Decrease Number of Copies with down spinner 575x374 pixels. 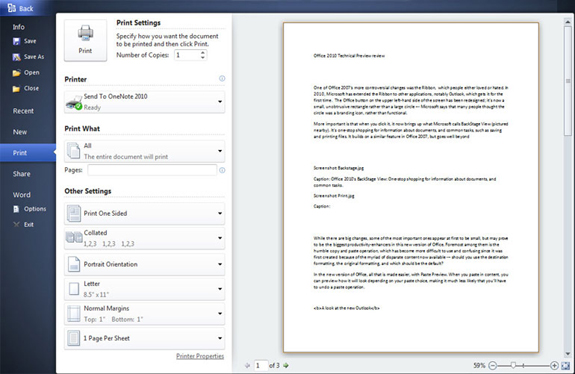[203, 57]
